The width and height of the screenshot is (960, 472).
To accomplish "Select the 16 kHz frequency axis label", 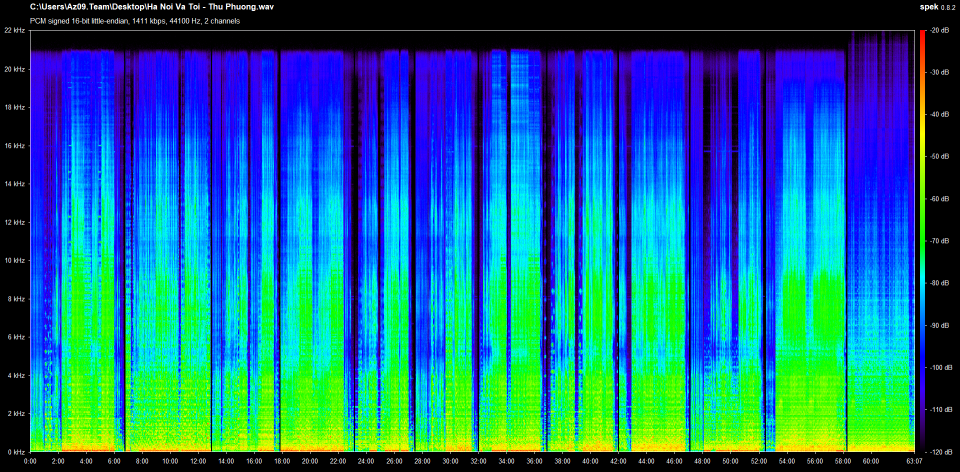I will (16, 146).
